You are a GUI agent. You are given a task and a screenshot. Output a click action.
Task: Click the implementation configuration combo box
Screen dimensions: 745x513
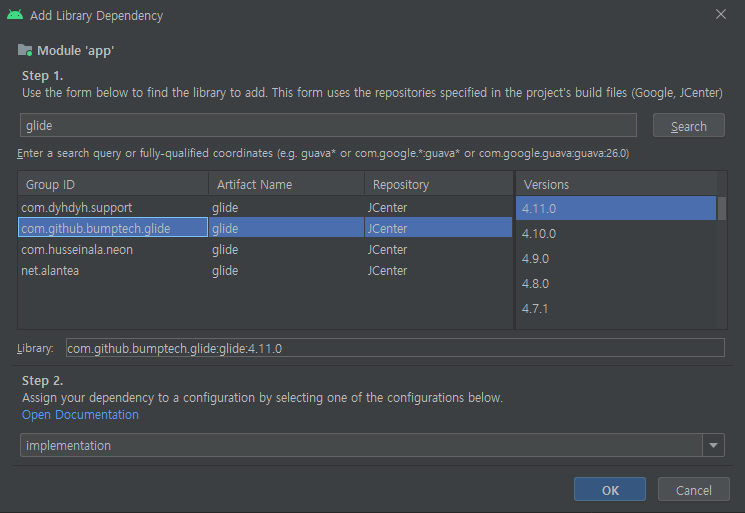(x=372, y=445)
